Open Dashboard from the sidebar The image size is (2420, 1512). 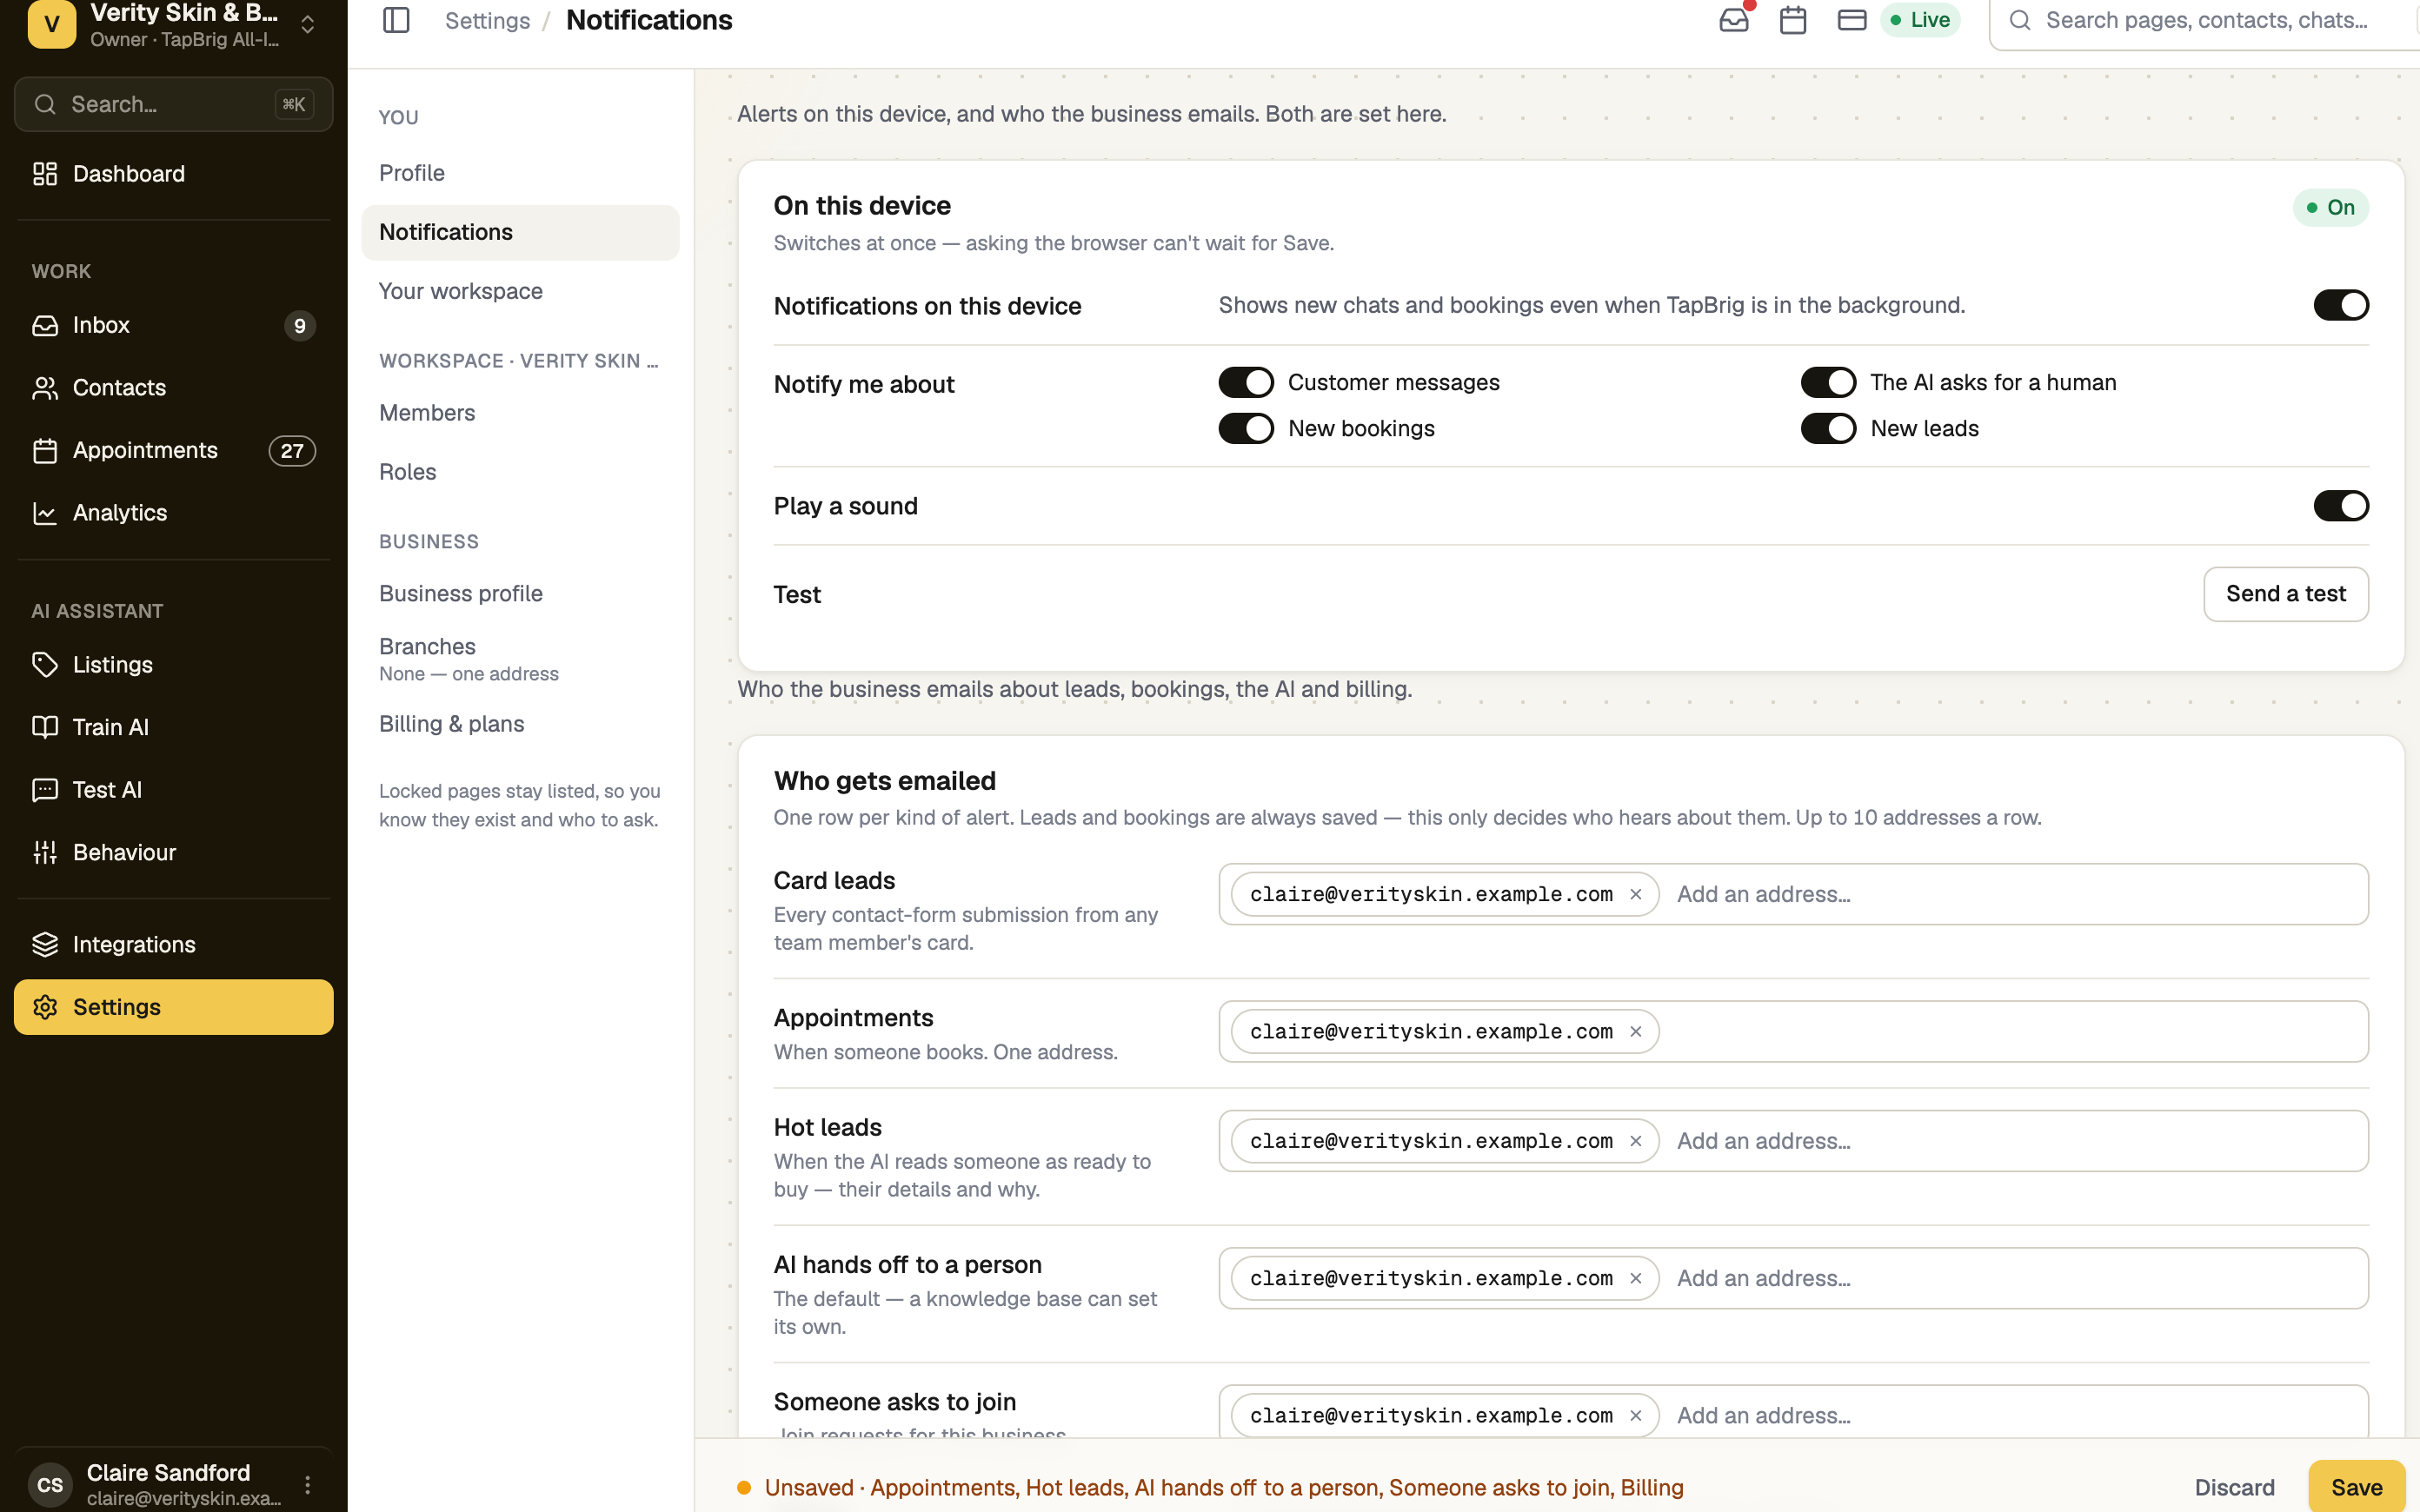point(173,174)
